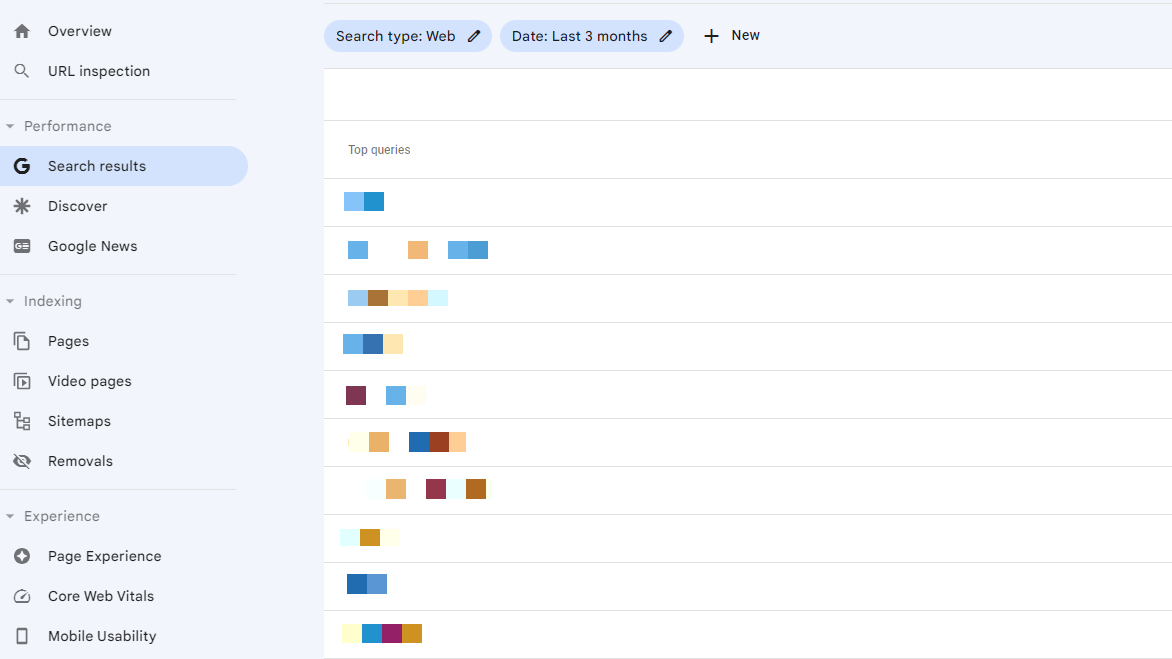
Task: Click the pencil to edit Search type filter
Action: [472, 35]
